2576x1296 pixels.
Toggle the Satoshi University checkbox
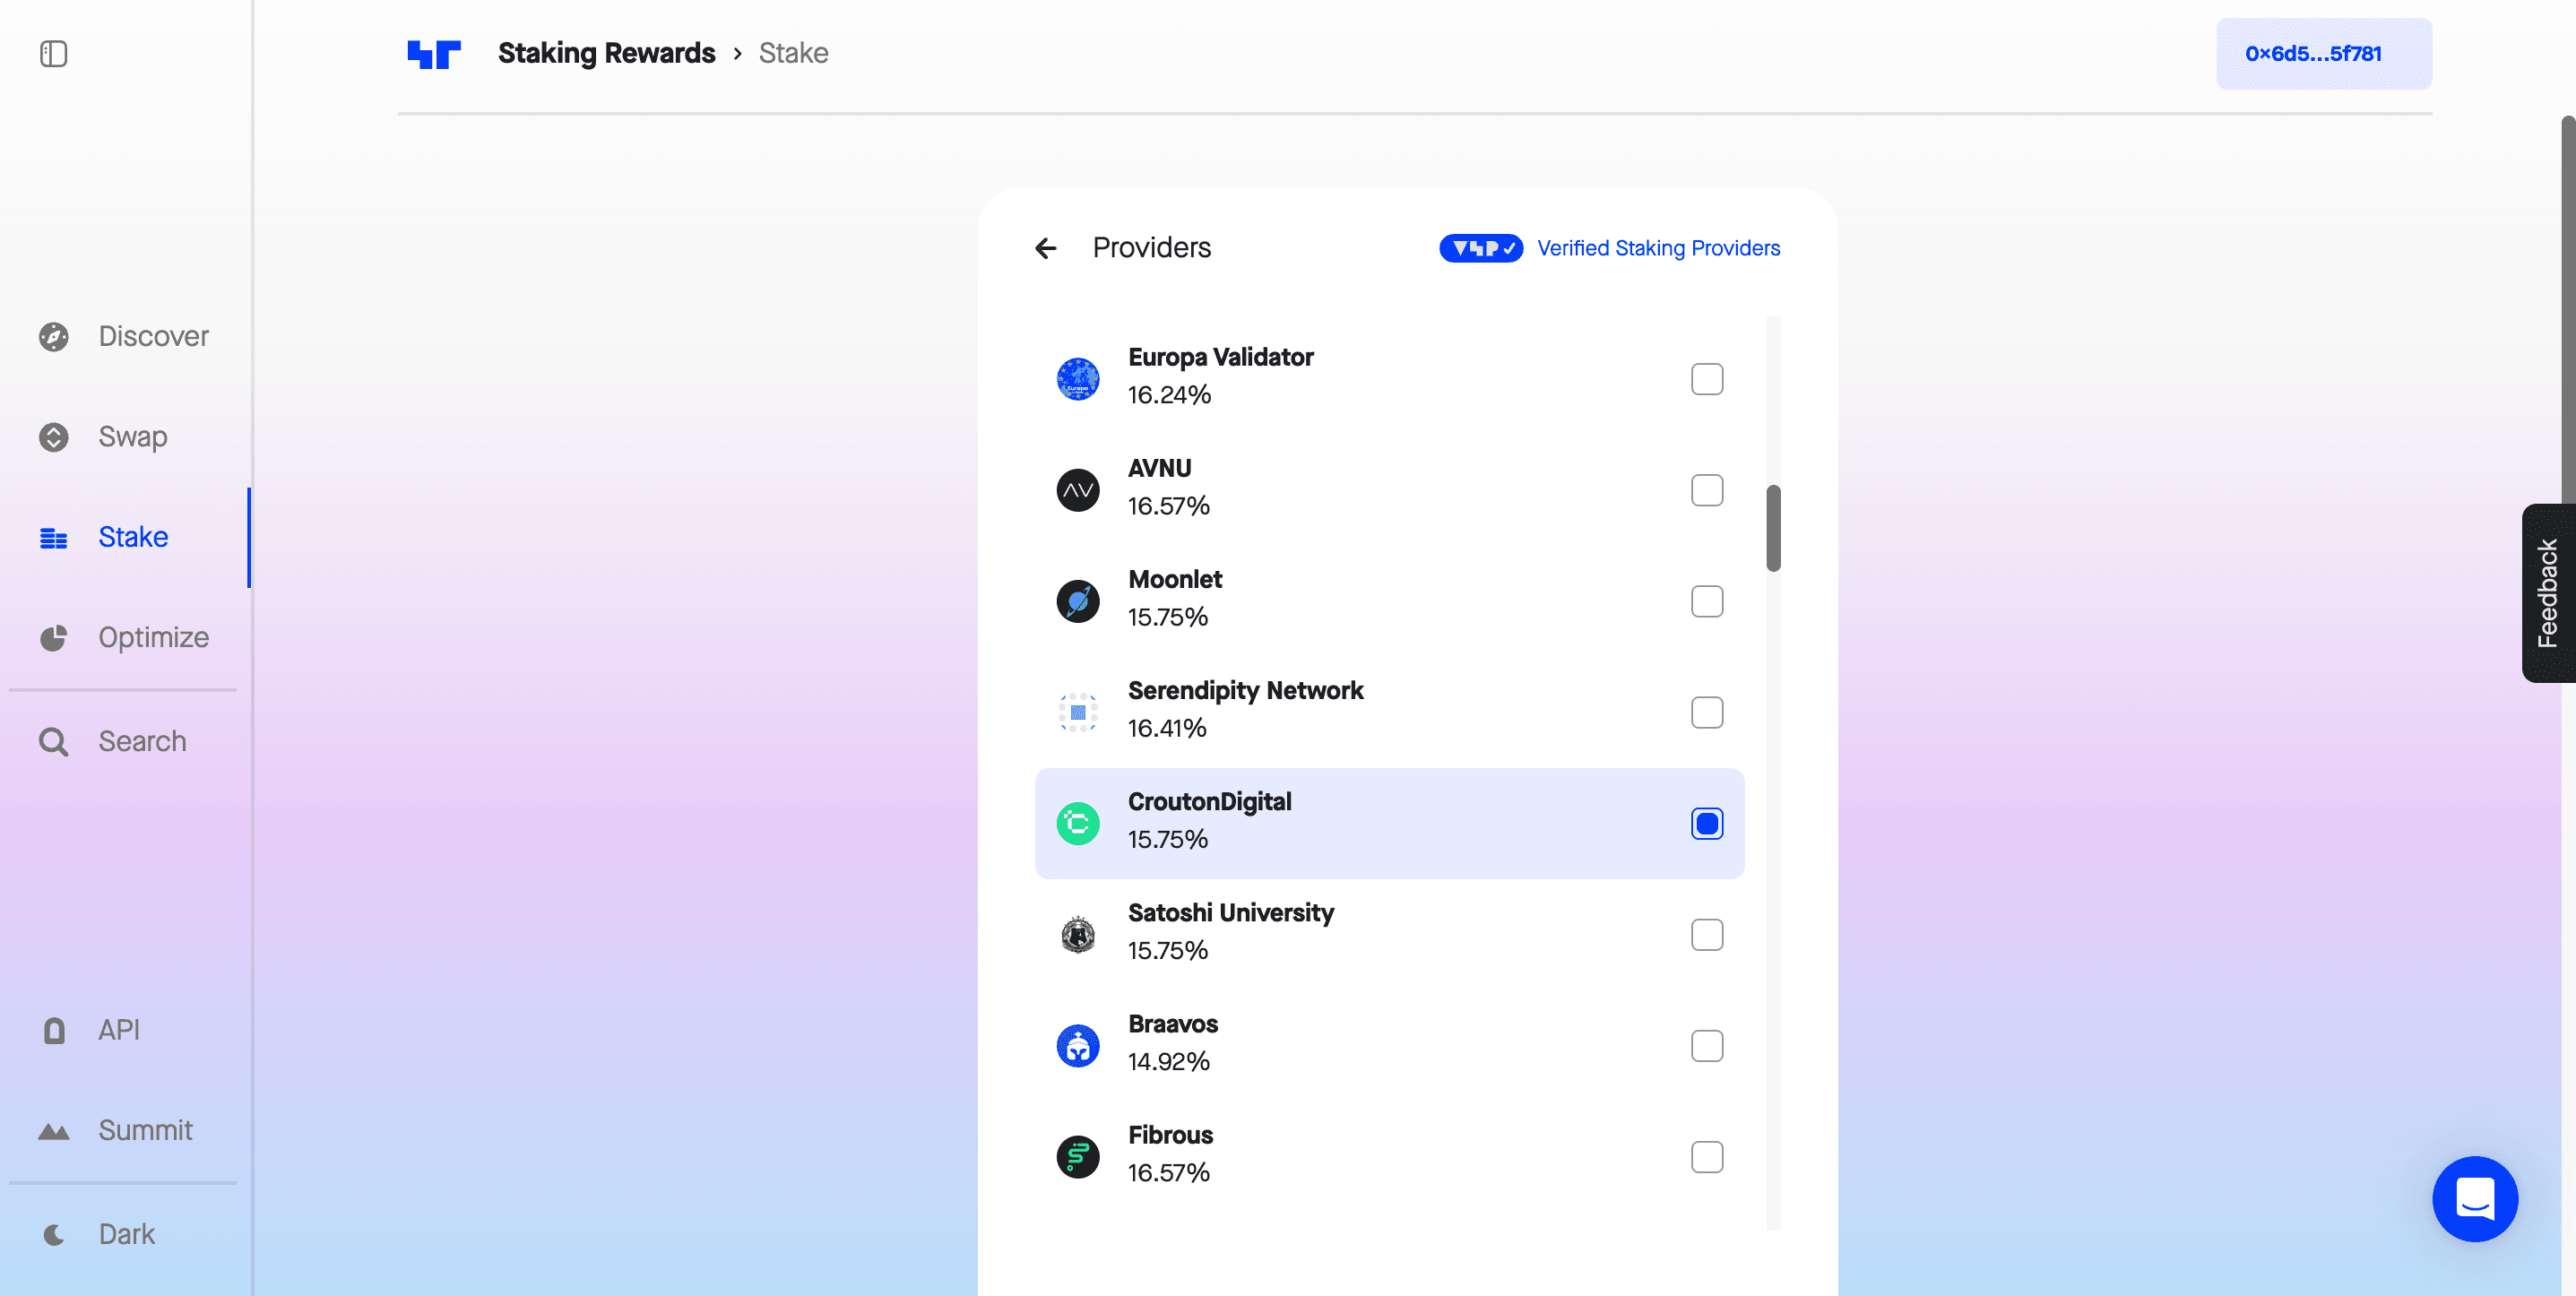(x=1707, y=934)
